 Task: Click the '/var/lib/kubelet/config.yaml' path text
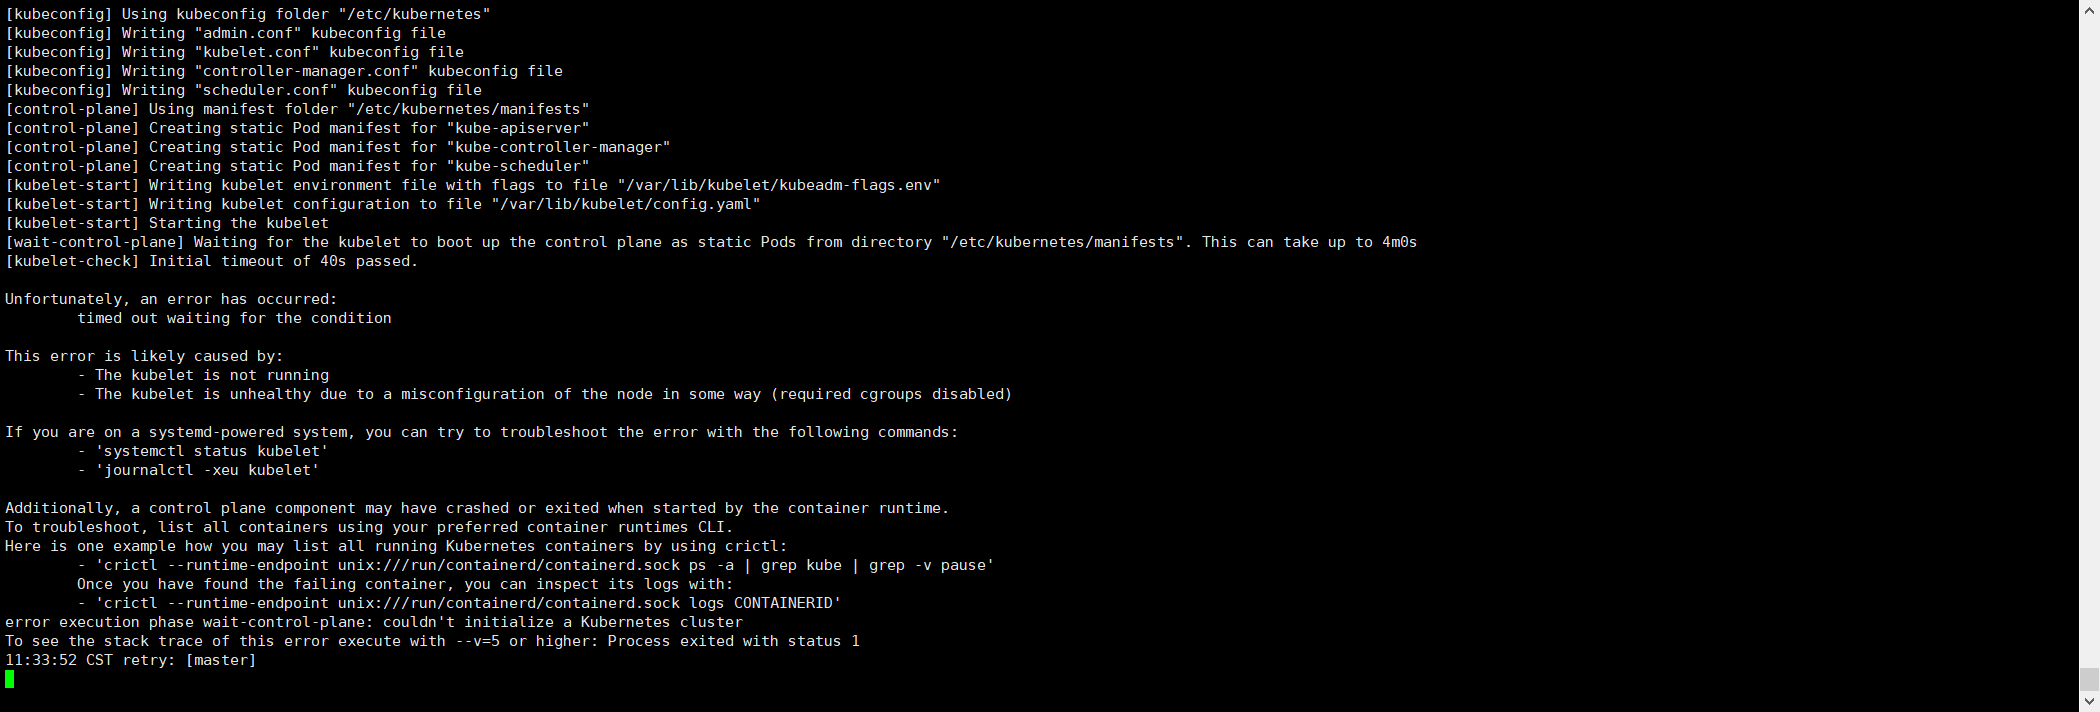coord(626,204)
